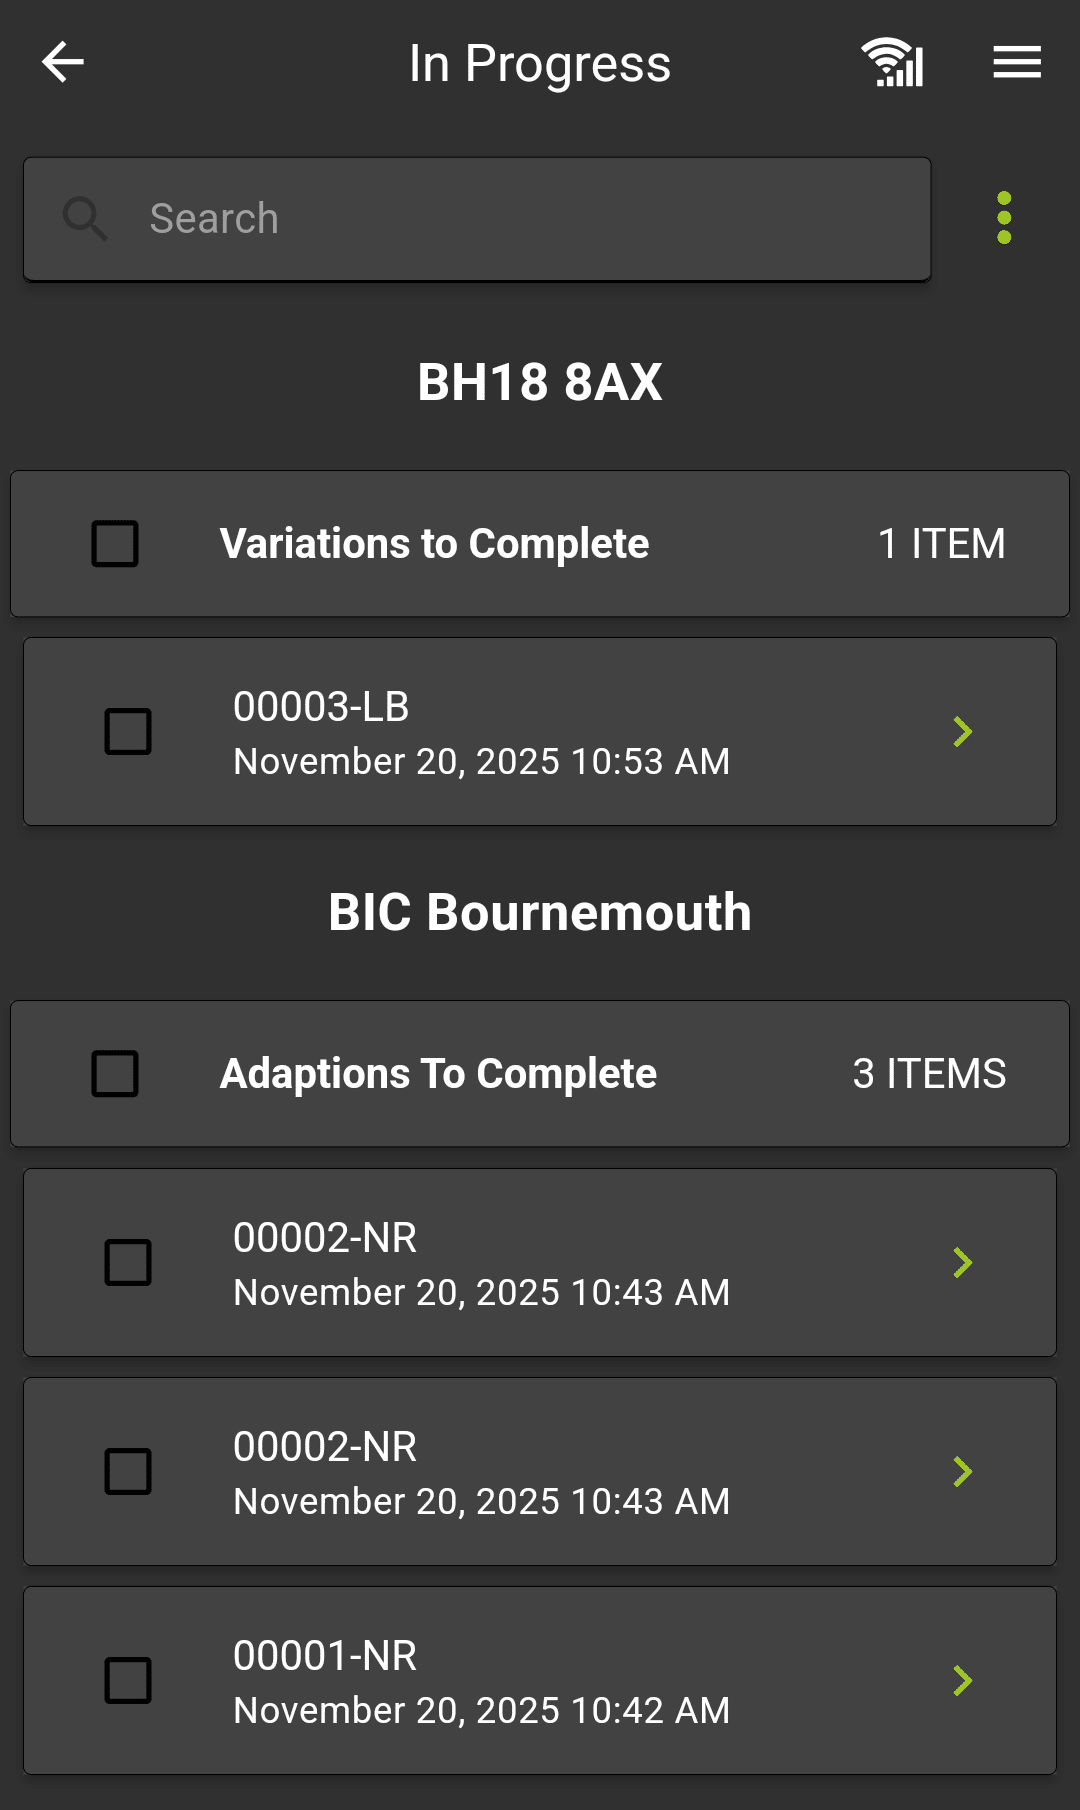Tap the Wi-Fi signal status icon

[893, 62]
